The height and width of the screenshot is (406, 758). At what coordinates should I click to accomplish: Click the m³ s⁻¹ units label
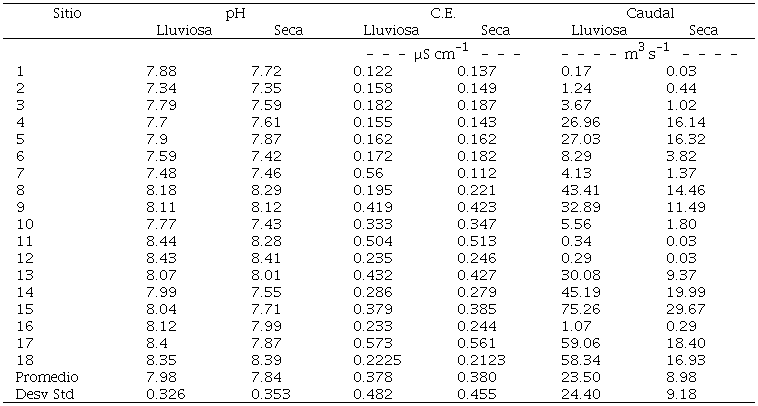click(646, 53)
